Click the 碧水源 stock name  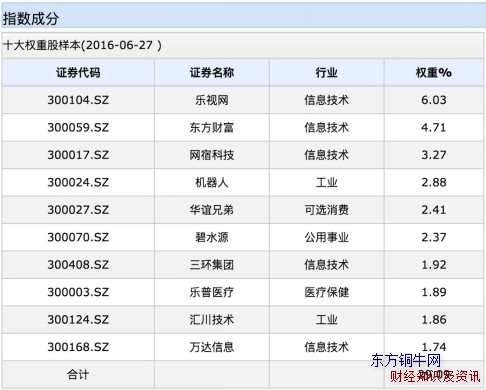[x=212, y=237]
